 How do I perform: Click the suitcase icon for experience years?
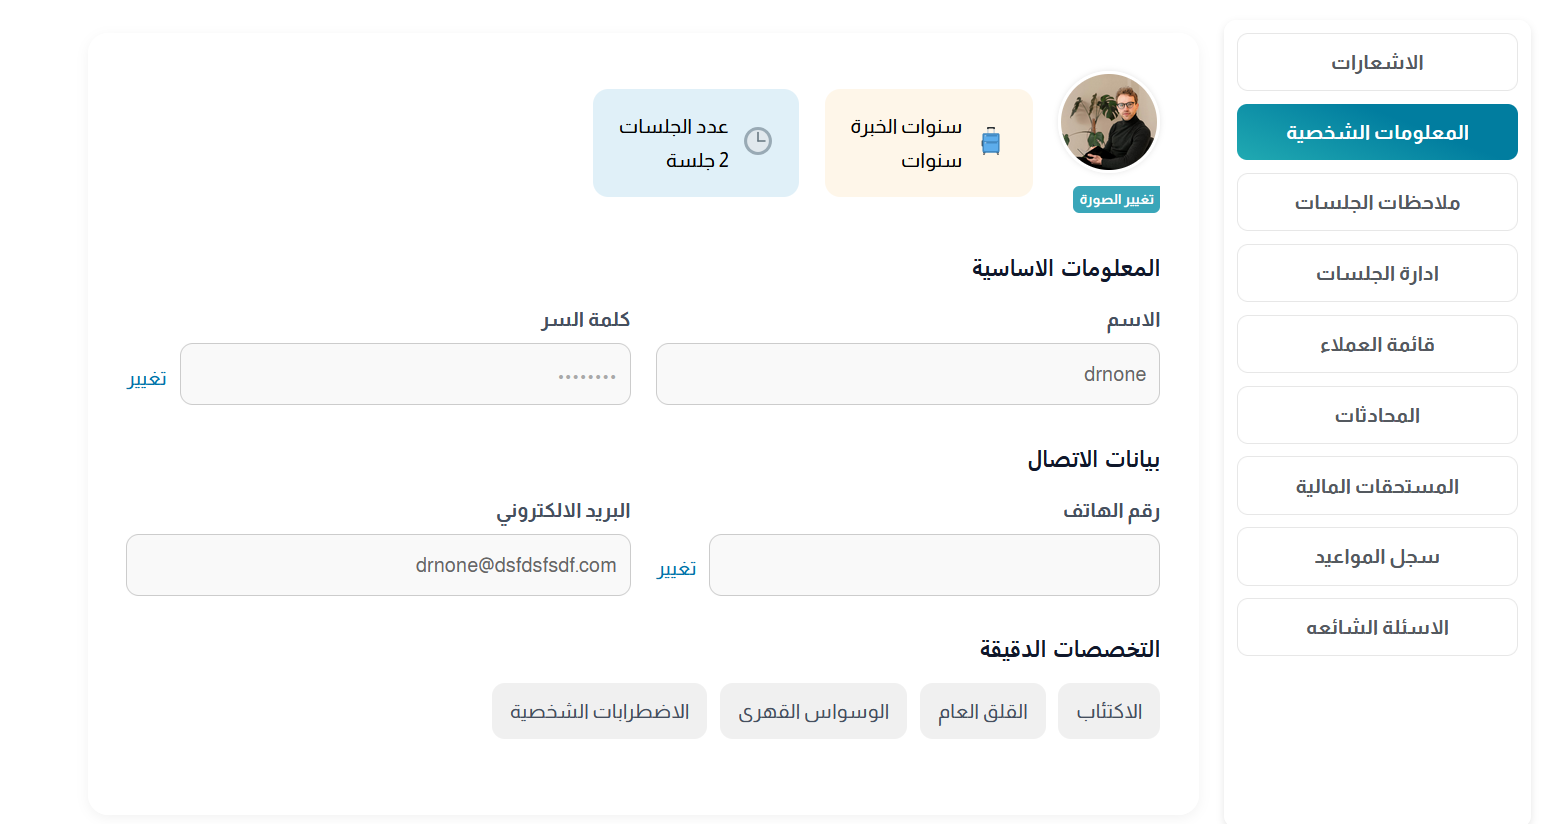point(990,142)
